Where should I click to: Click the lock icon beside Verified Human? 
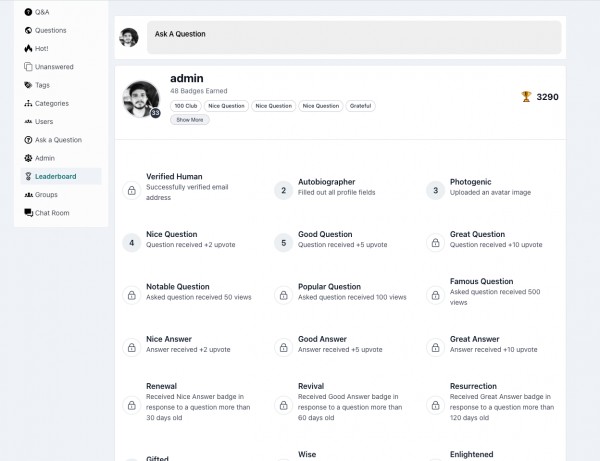pos(131,190)
